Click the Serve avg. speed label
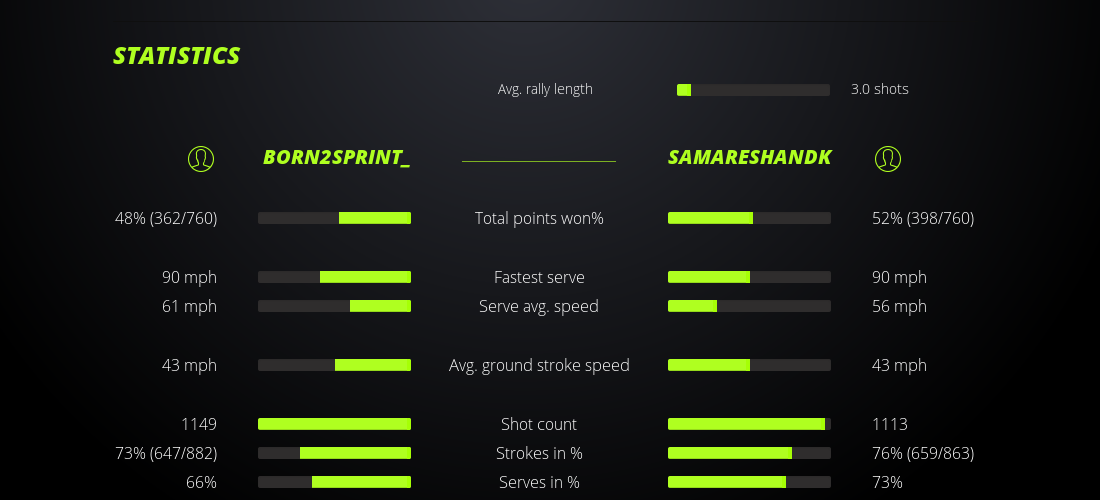The width and height of the screenshot is (1100, 500). [x=539, y=306]
